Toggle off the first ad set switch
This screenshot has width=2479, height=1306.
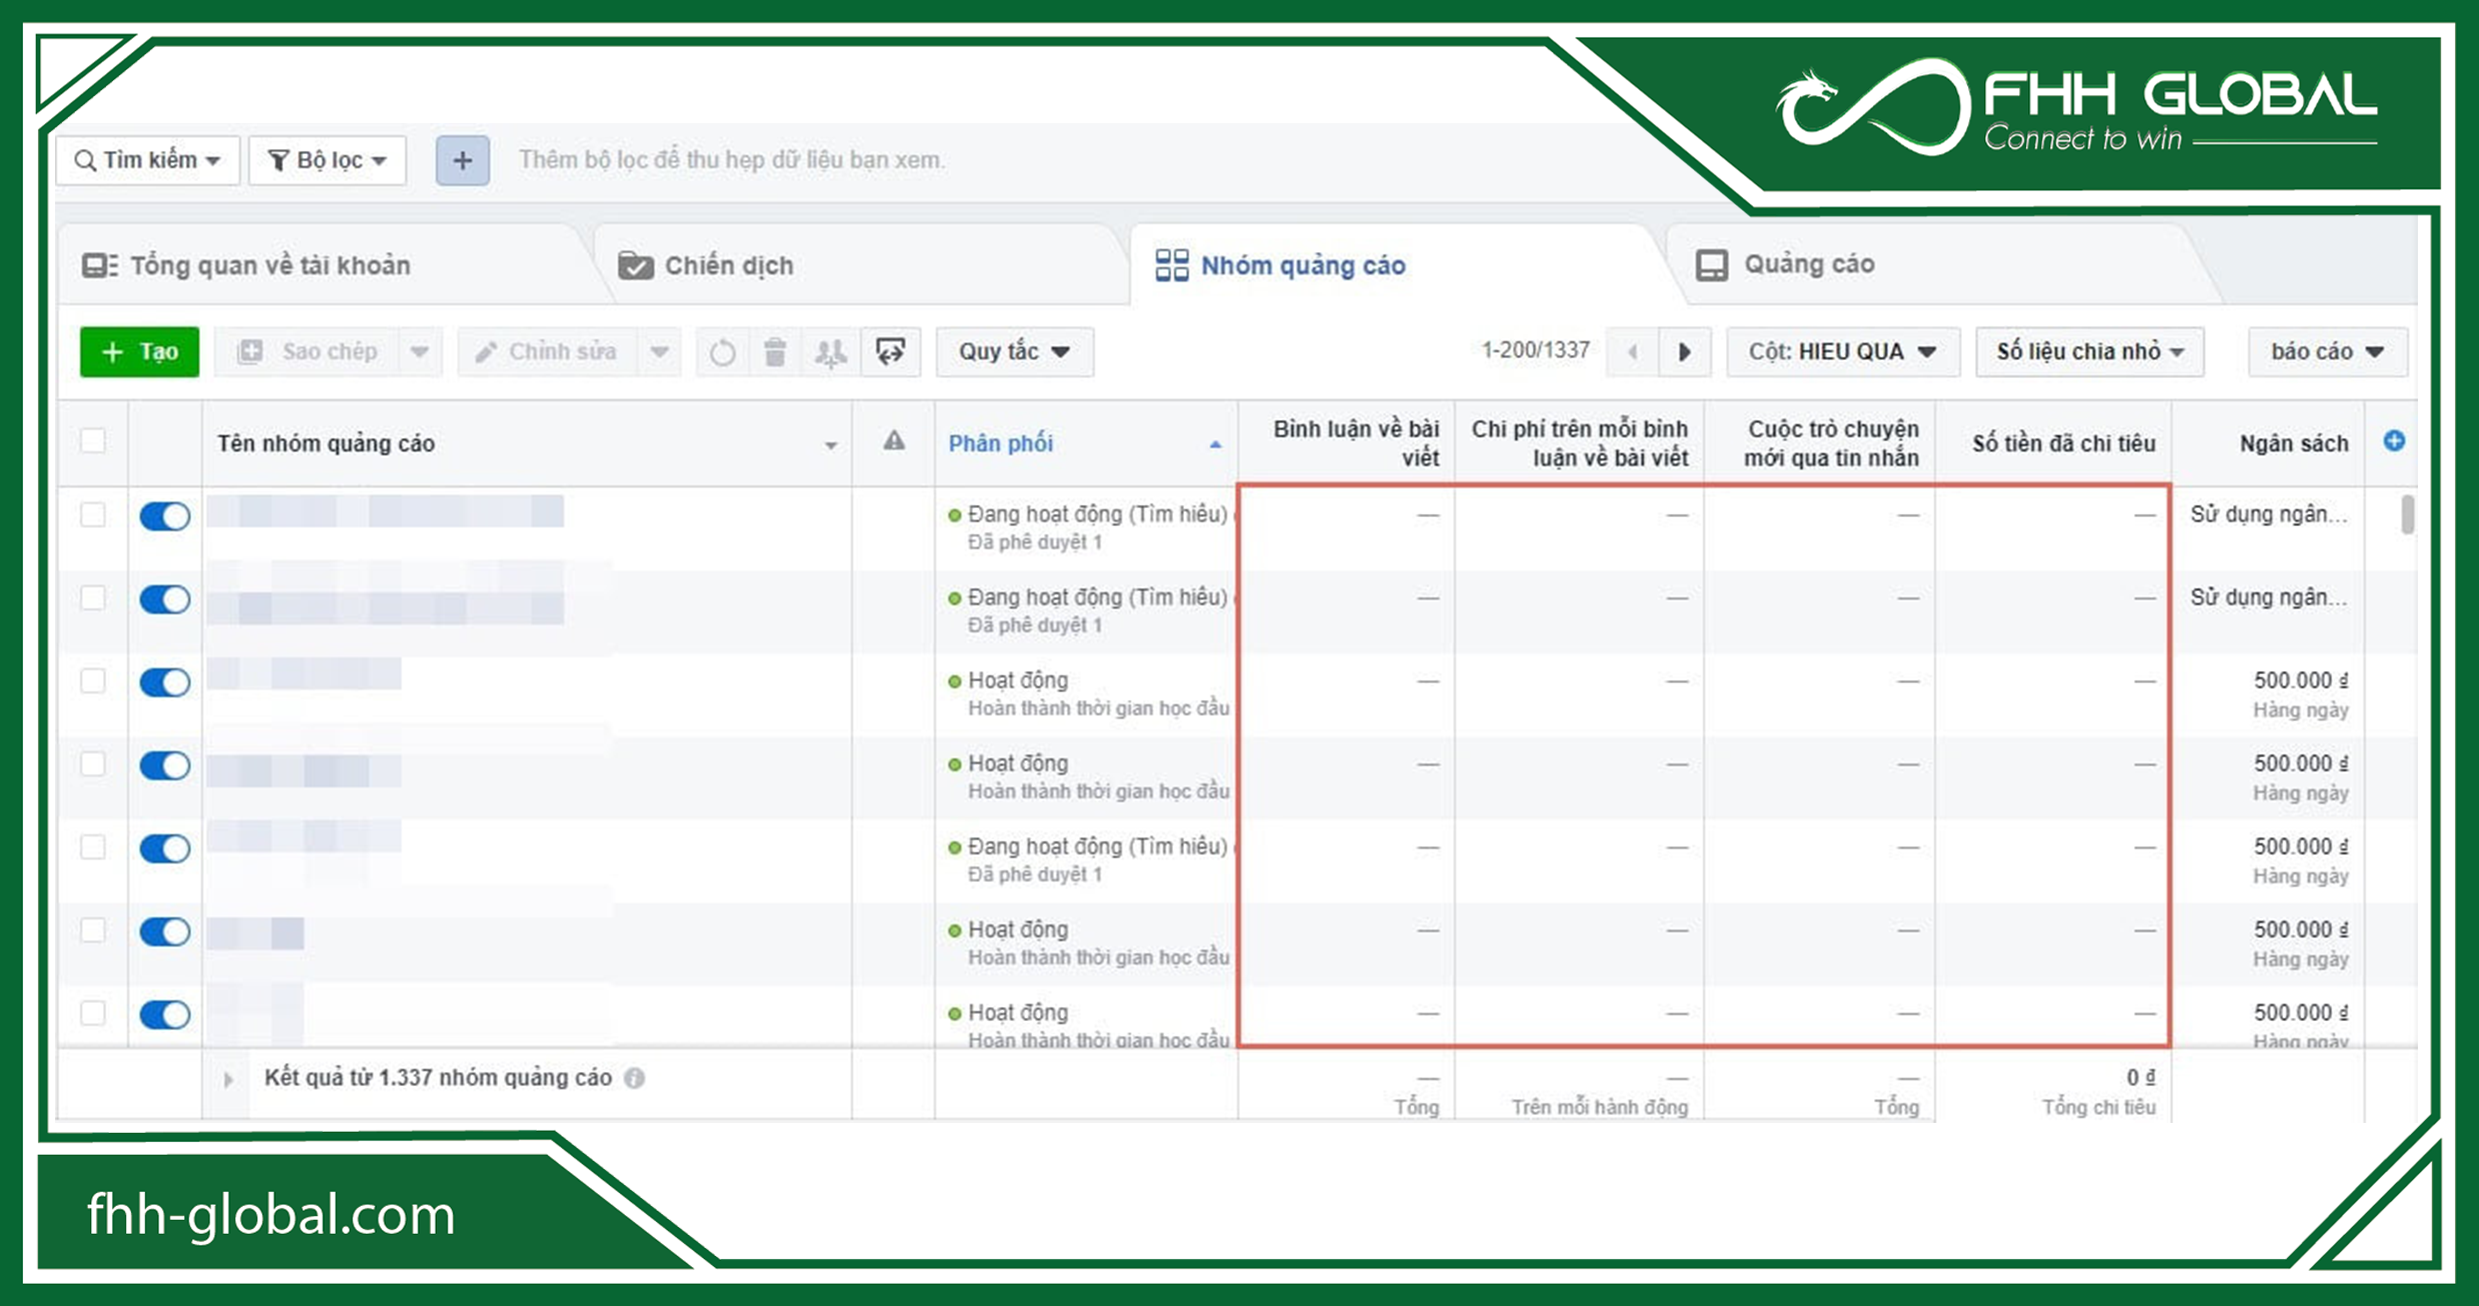tap(165, 516)
